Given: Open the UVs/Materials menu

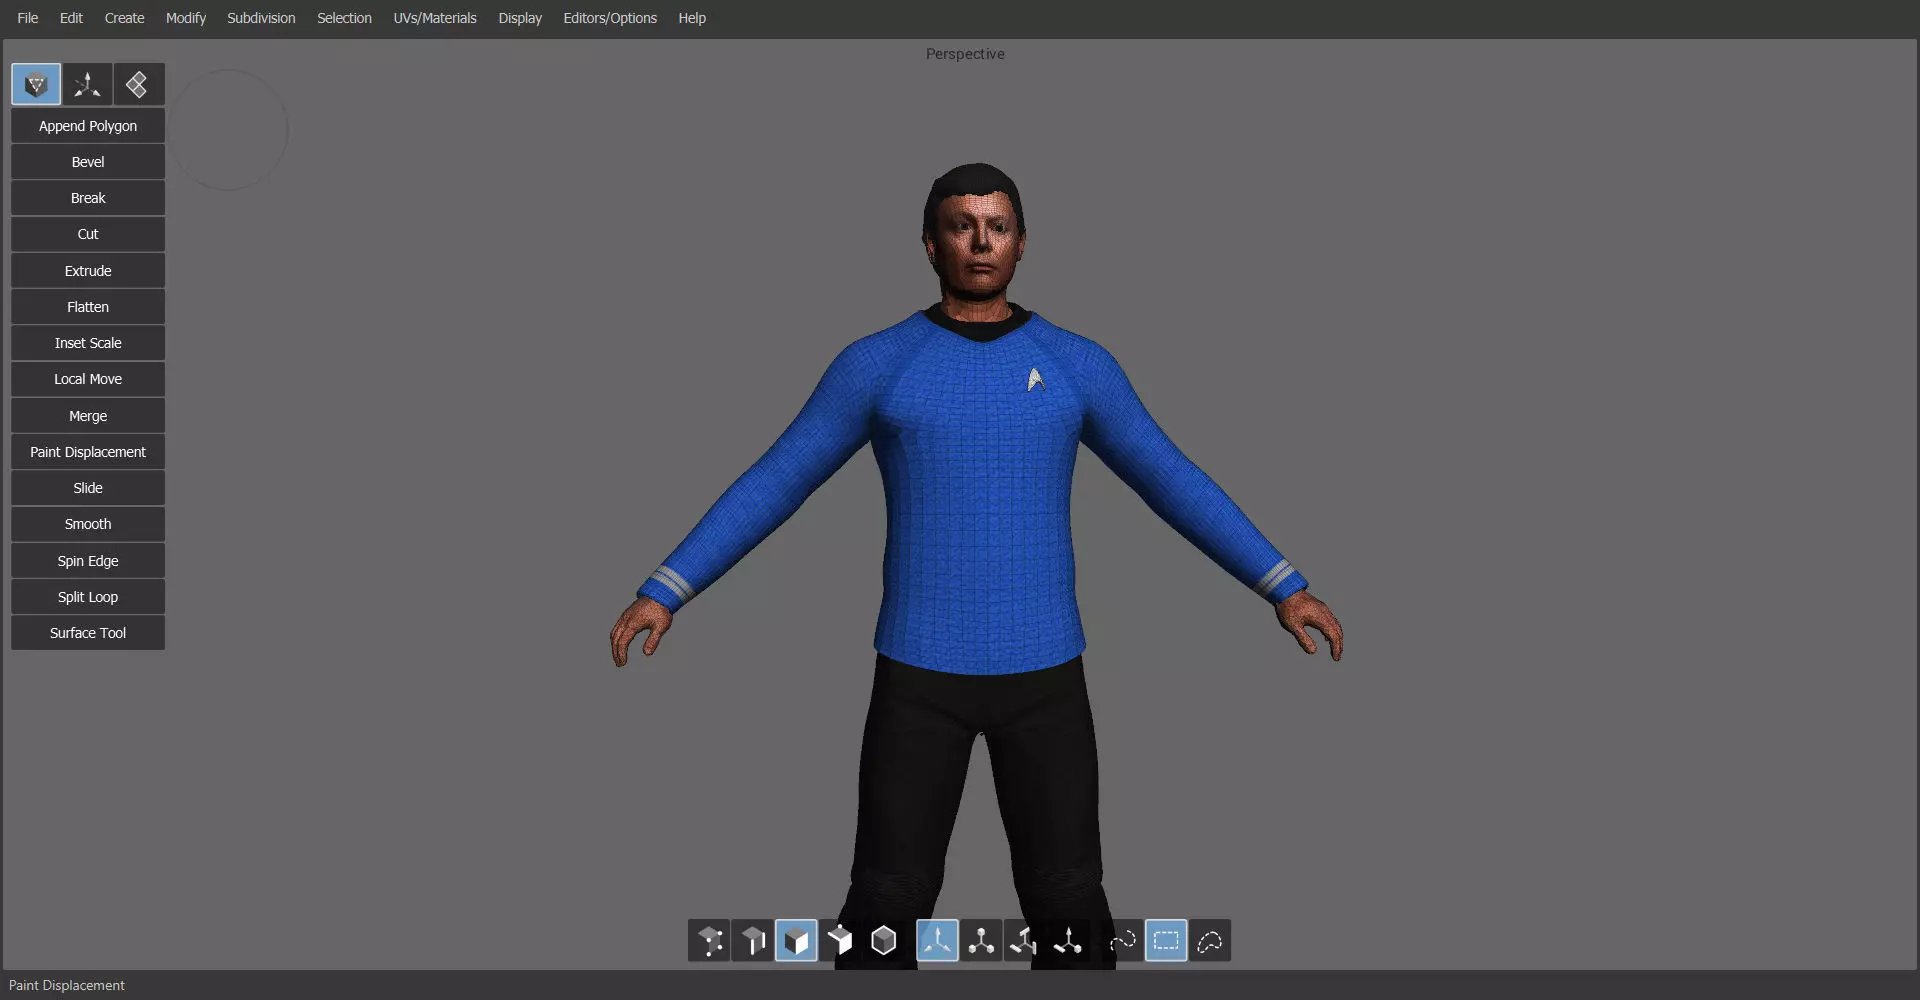Looking at the screenshot, I should click(x=435, y=18).
